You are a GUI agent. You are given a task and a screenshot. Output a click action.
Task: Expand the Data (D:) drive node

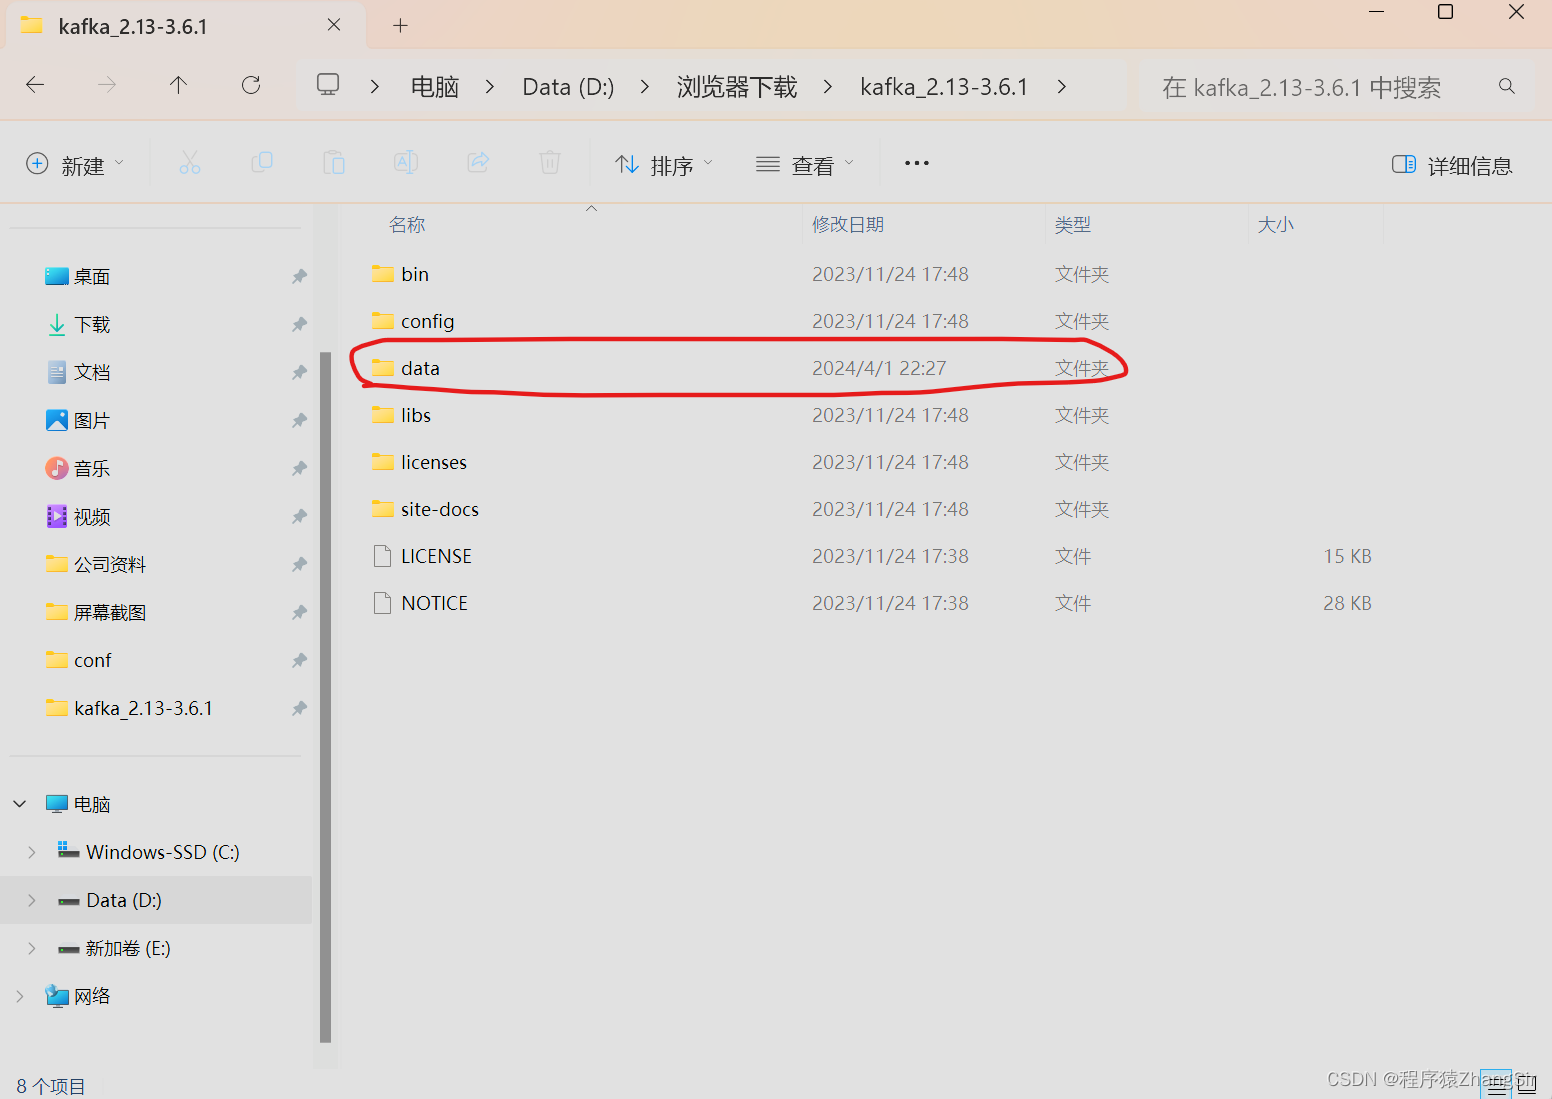tap(32, 900)
